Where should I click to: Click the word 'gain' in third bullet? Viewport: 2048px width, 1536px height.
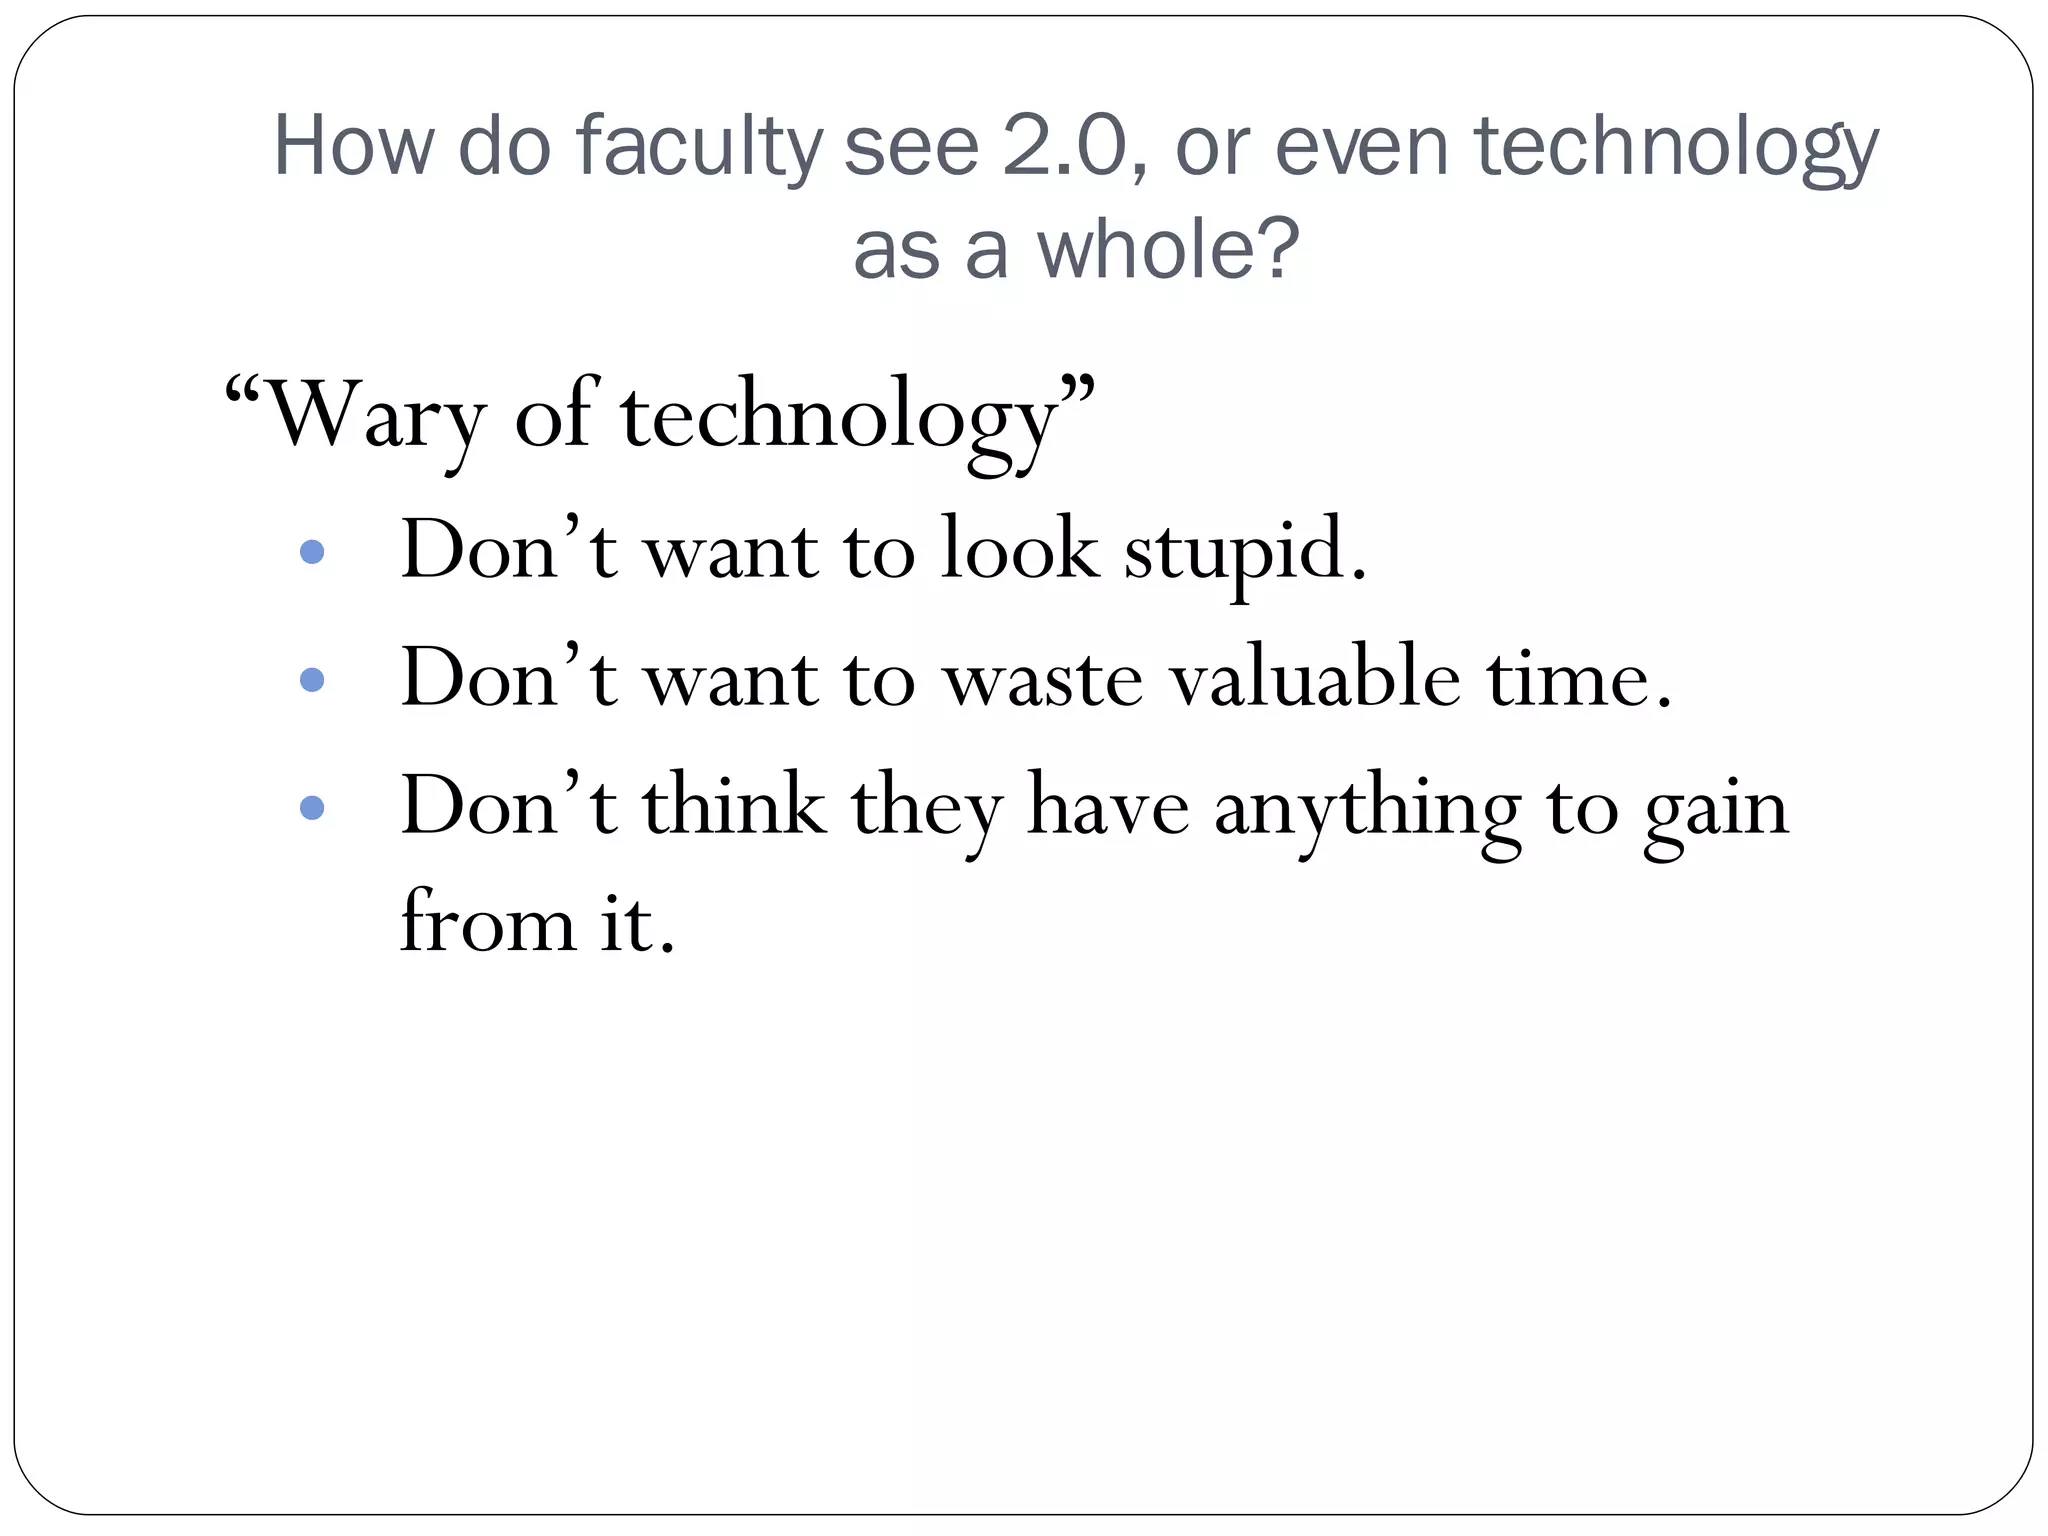pyautogui.click(x=1715, y=810)
